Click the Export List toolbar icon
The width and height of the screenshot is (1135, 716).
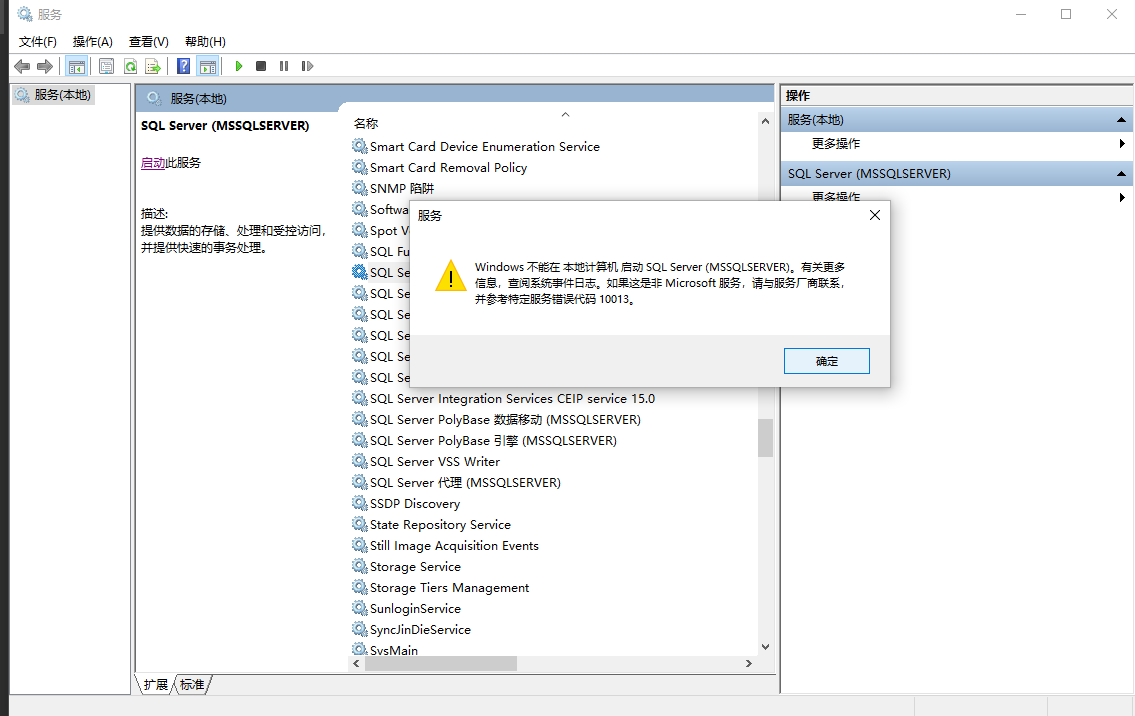[153, 67]
